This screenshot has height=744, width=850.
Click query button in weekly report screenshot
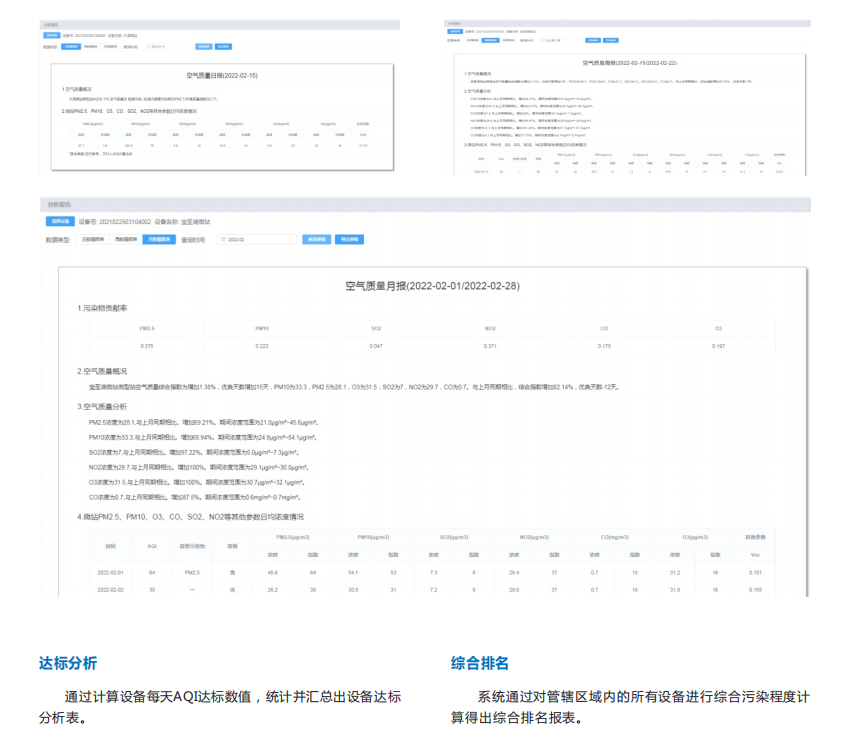point(593,40)
